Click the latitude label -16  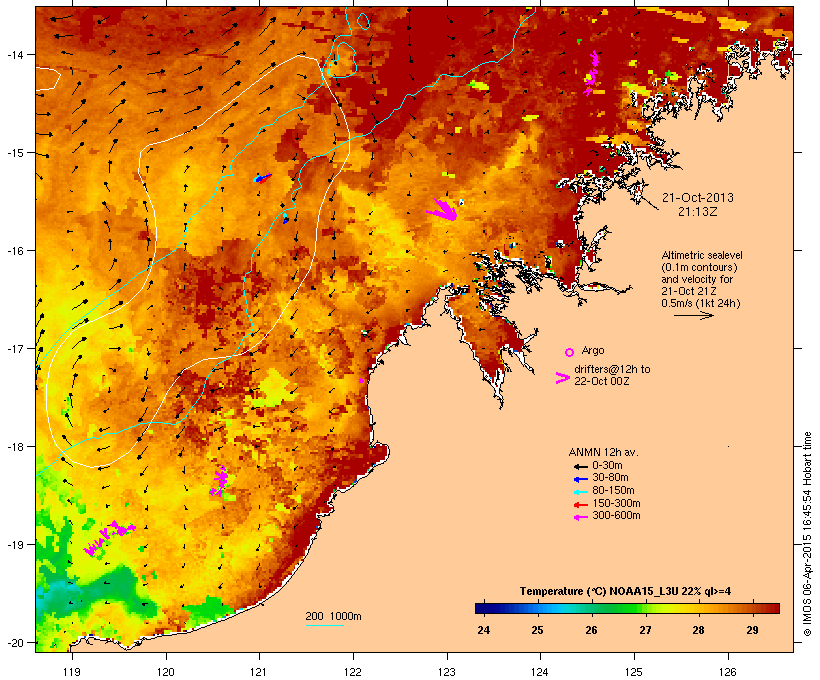point(14,251)
